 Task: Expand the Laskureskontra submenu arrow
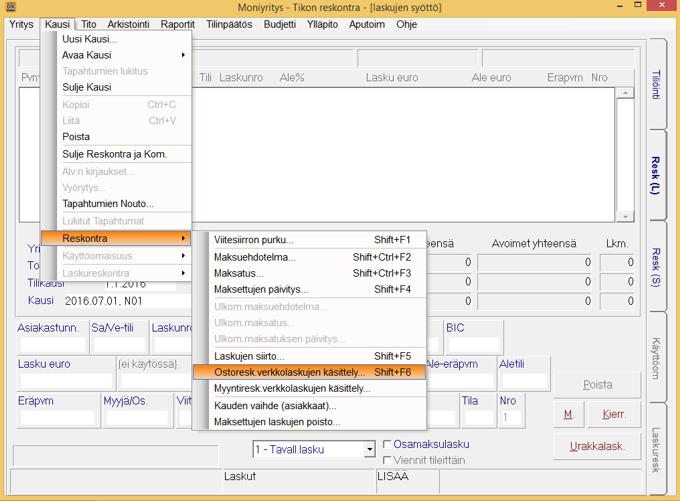tap(183, 273)
